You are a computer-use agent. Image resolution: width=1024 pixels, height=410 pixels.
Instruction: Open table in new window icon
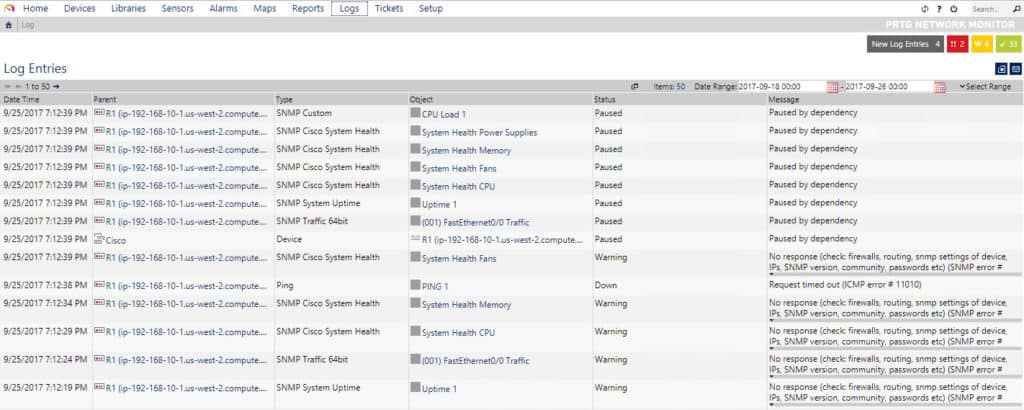coord(635,86)
